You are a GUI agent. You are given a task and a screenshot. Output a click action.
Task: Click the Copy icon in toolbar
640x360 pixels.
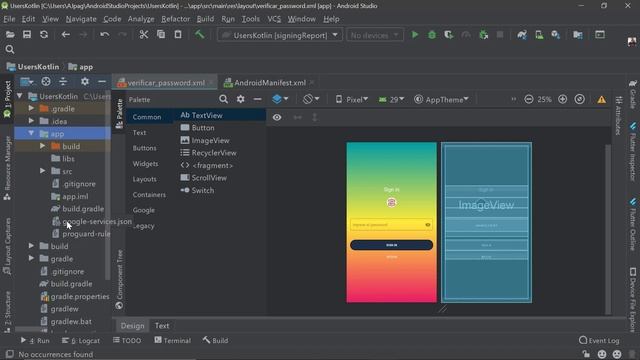[161, 35]
